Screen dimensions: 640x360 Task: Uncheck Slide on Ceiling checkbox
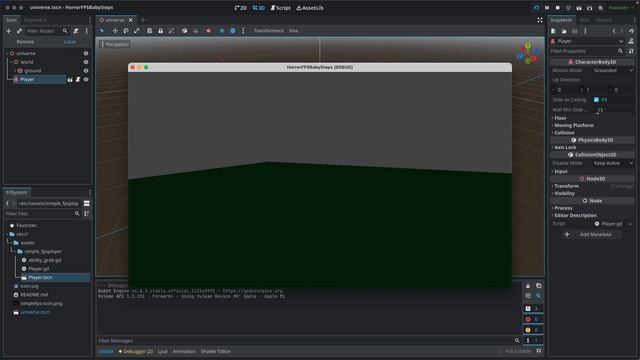tap(596, 100)
